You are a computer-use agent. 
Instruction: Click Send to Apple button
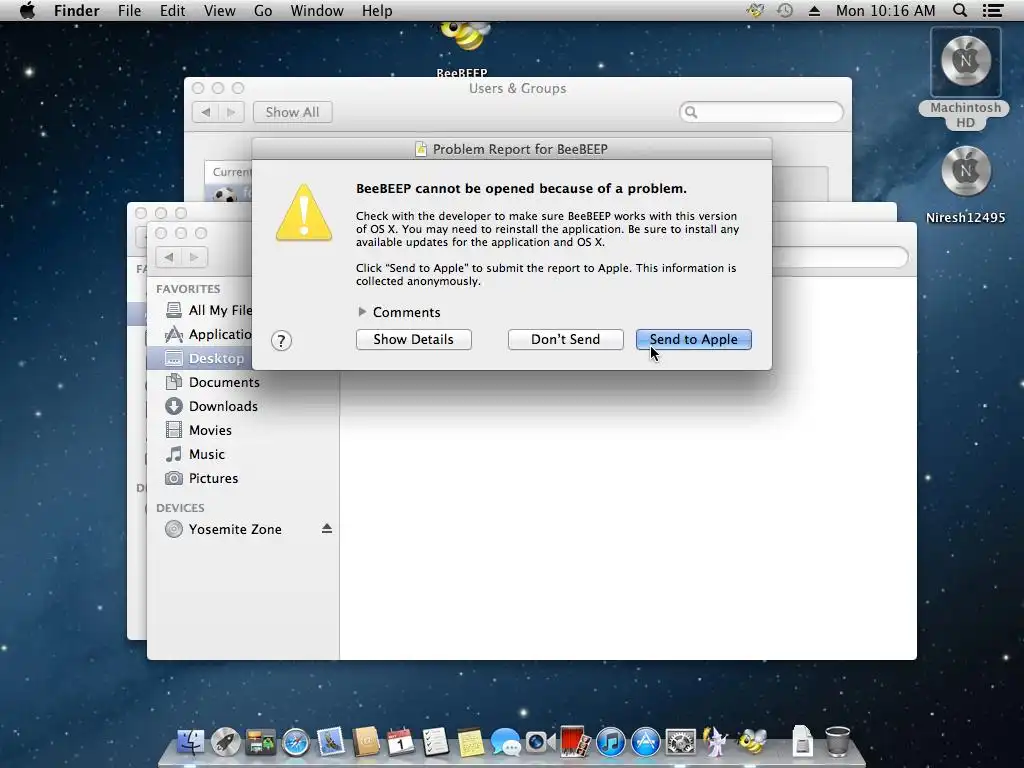[694, 340]
